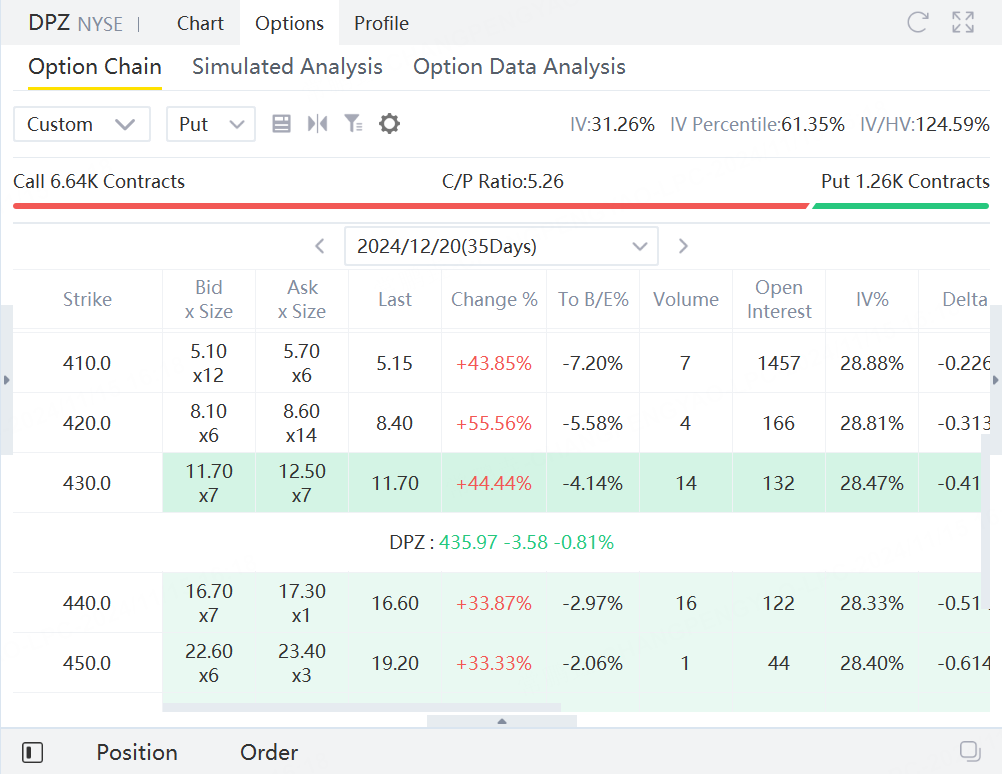This screenshot has height=774, width=1002.
Task: Click the refresh icon in the header
Action: pos(916,23)
